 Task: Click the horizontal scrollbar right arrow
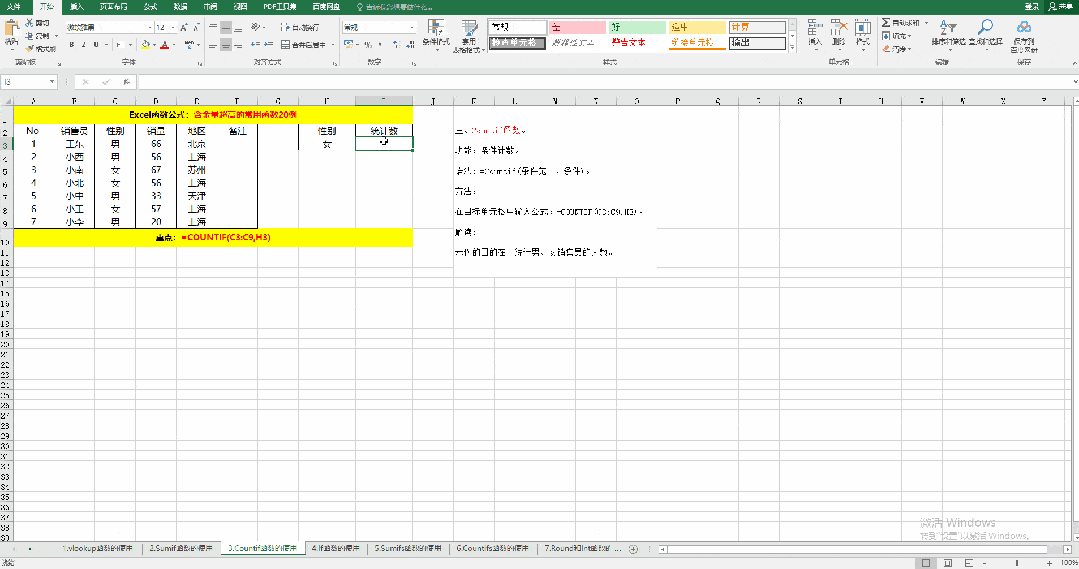1068,549
